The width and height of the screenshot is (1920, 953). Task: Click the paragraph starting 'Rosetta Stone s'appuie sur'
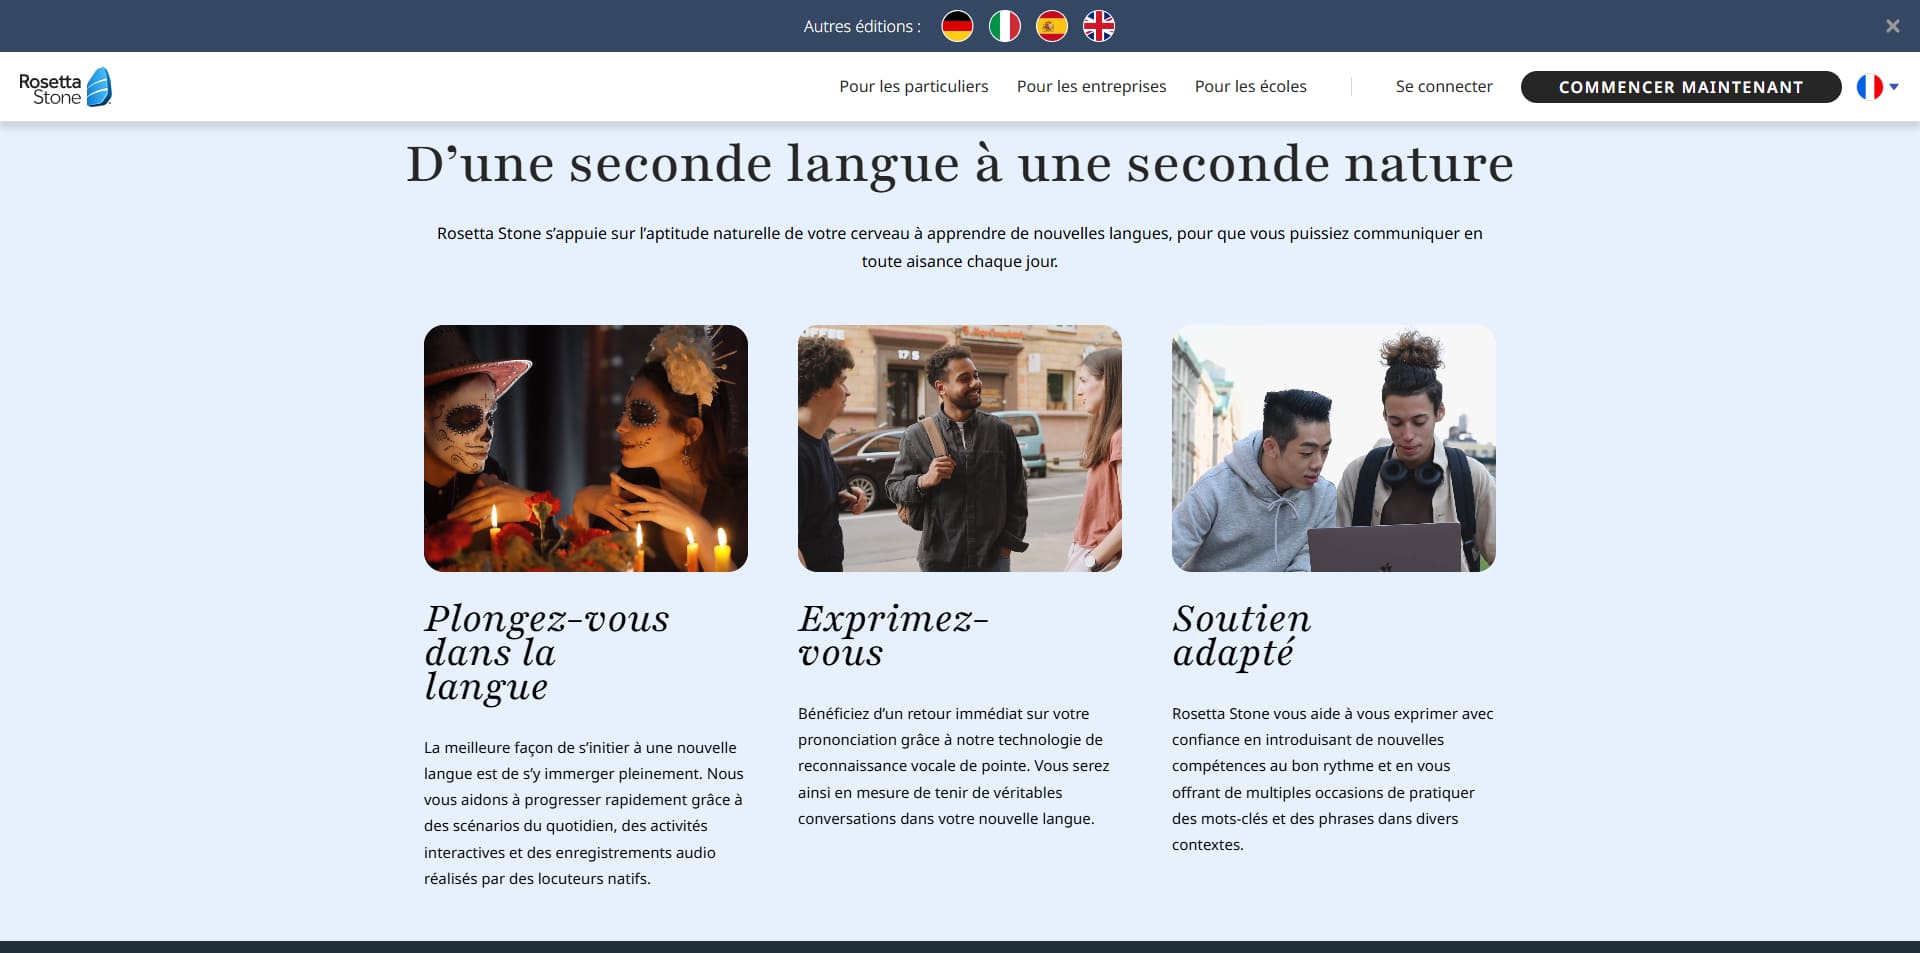(960, 247)
